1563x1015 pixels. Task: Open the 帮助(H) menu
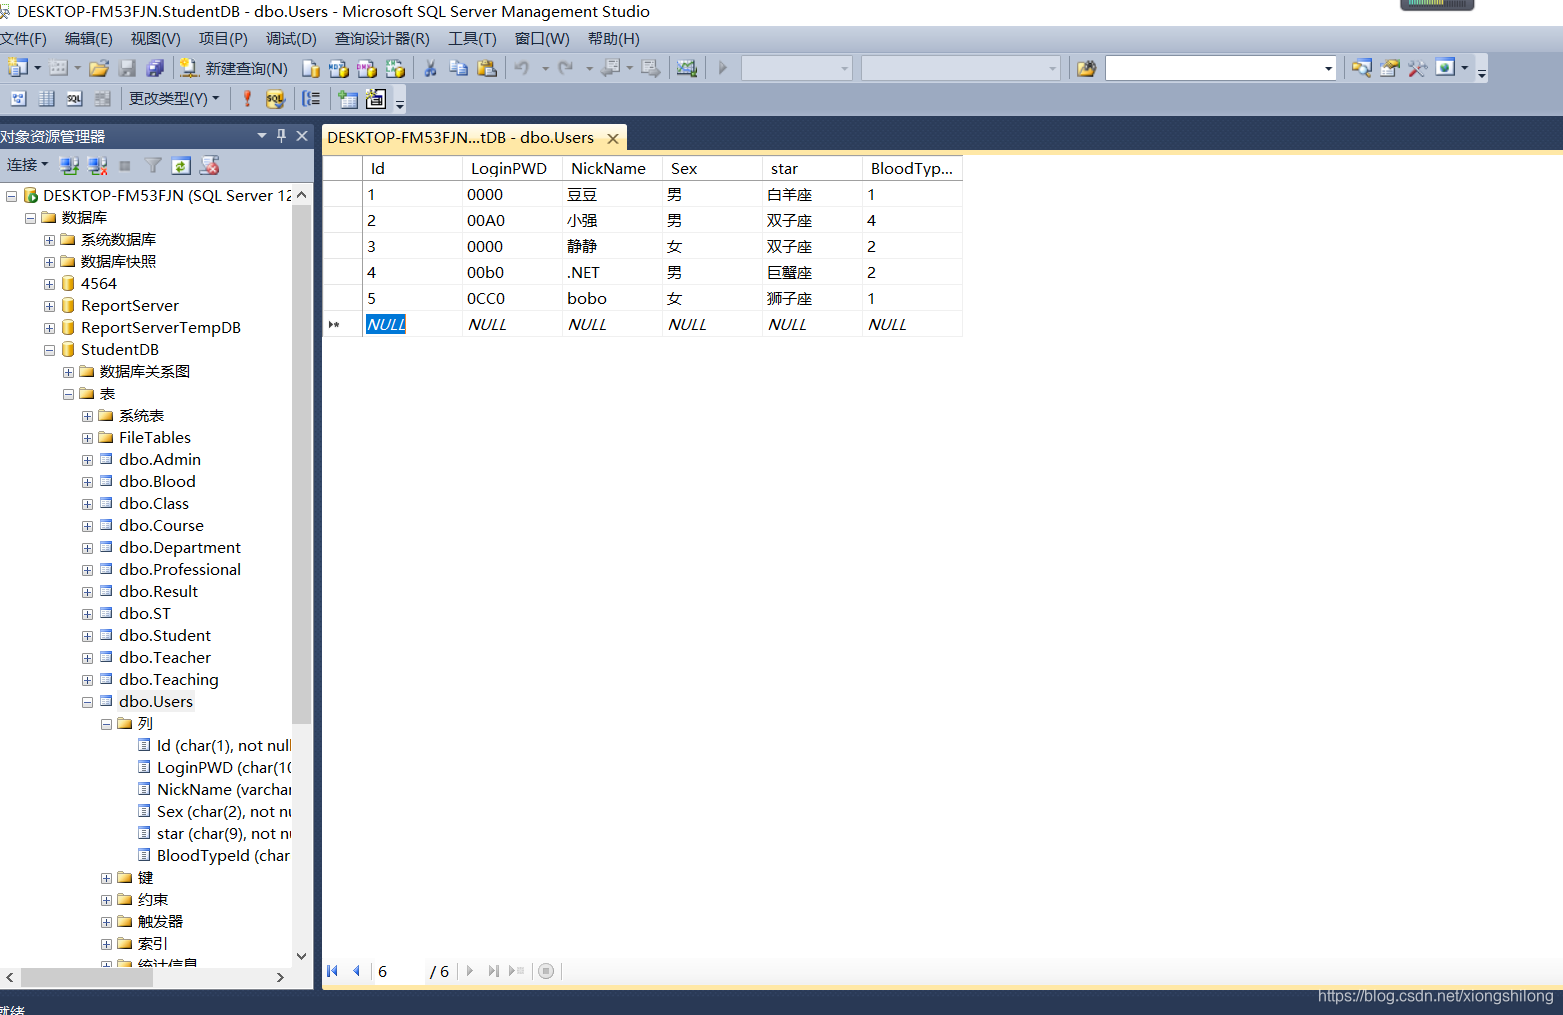[613, 39]
